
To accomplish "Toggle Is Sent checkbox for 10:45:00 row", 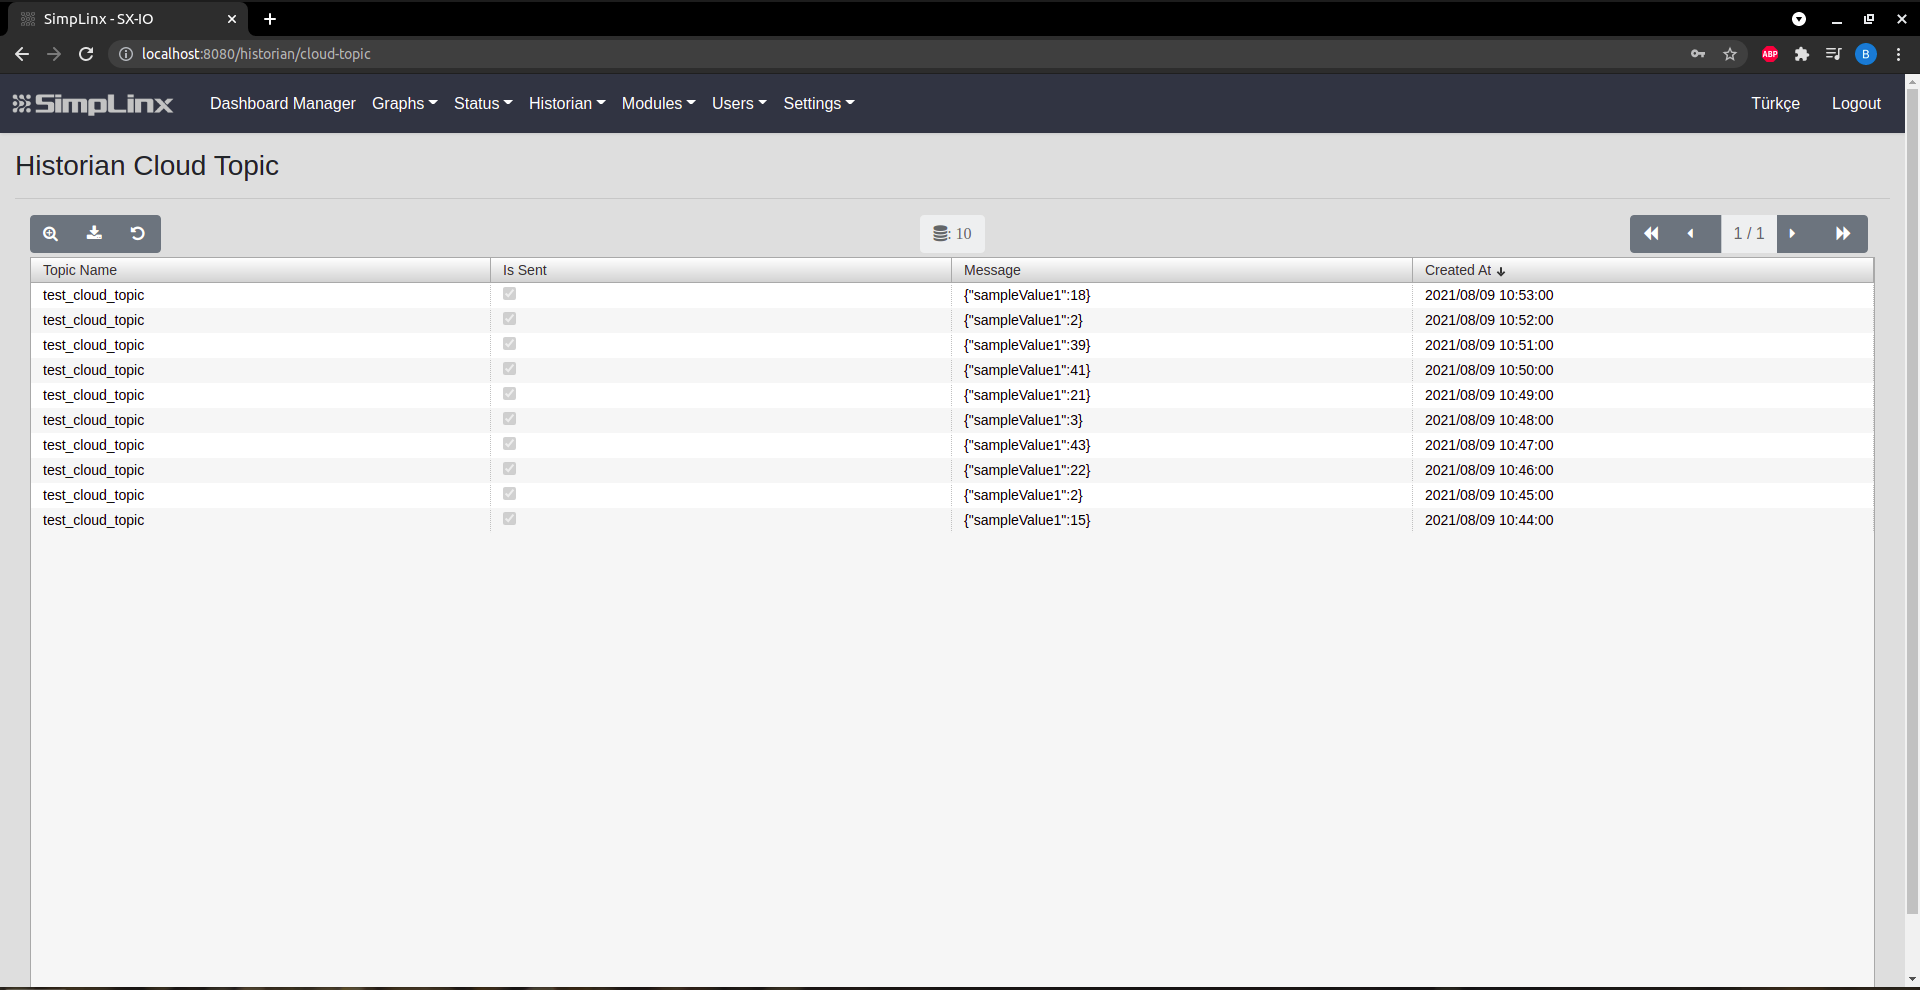I will pos(510,494).
